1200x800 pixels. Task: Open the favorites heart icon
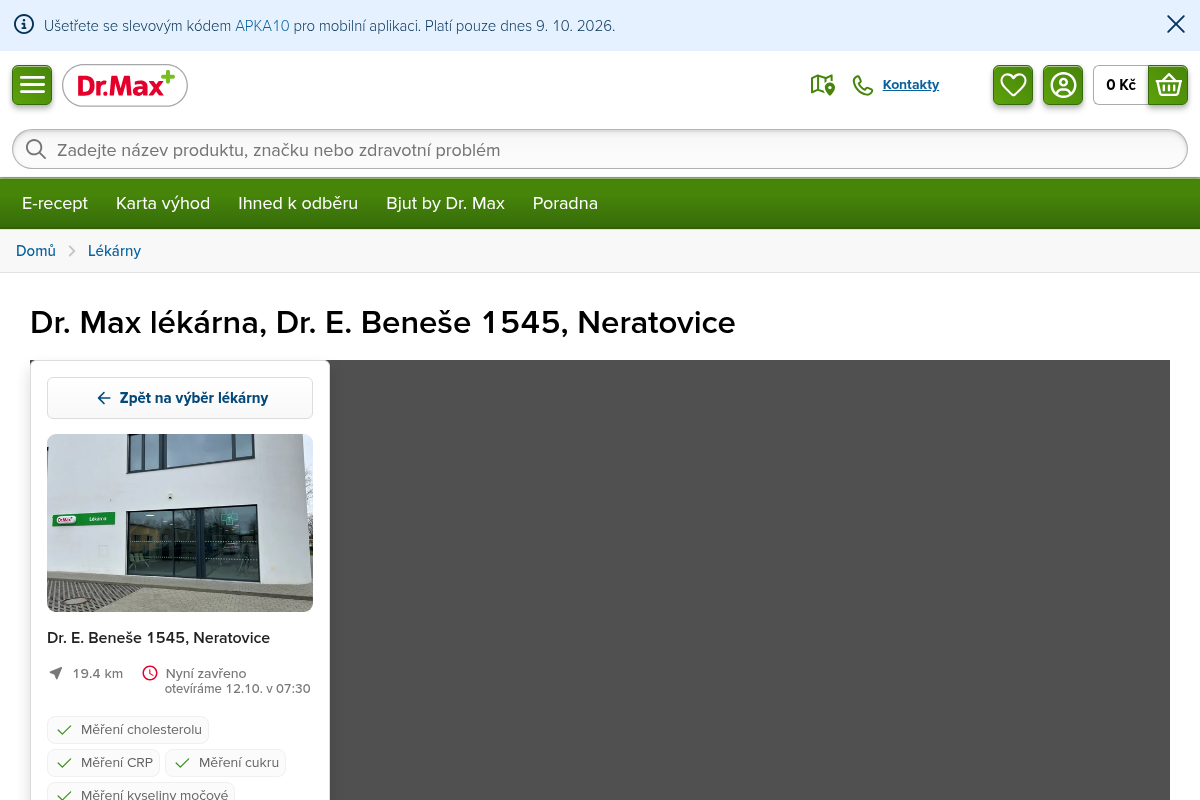pyautogui.click(x=1013, y=85)
